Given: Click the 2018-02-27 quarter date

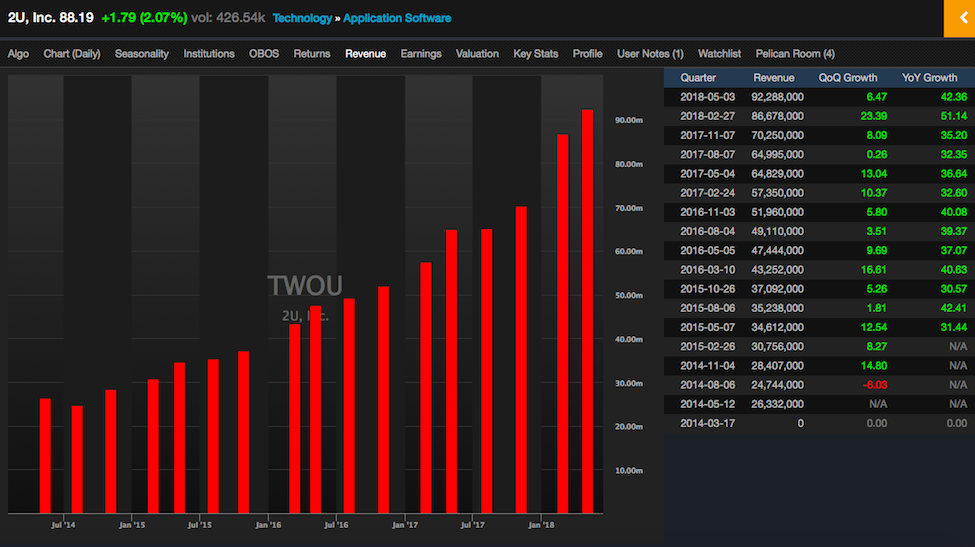Looking at the screenshot, I should click(707, 116).
